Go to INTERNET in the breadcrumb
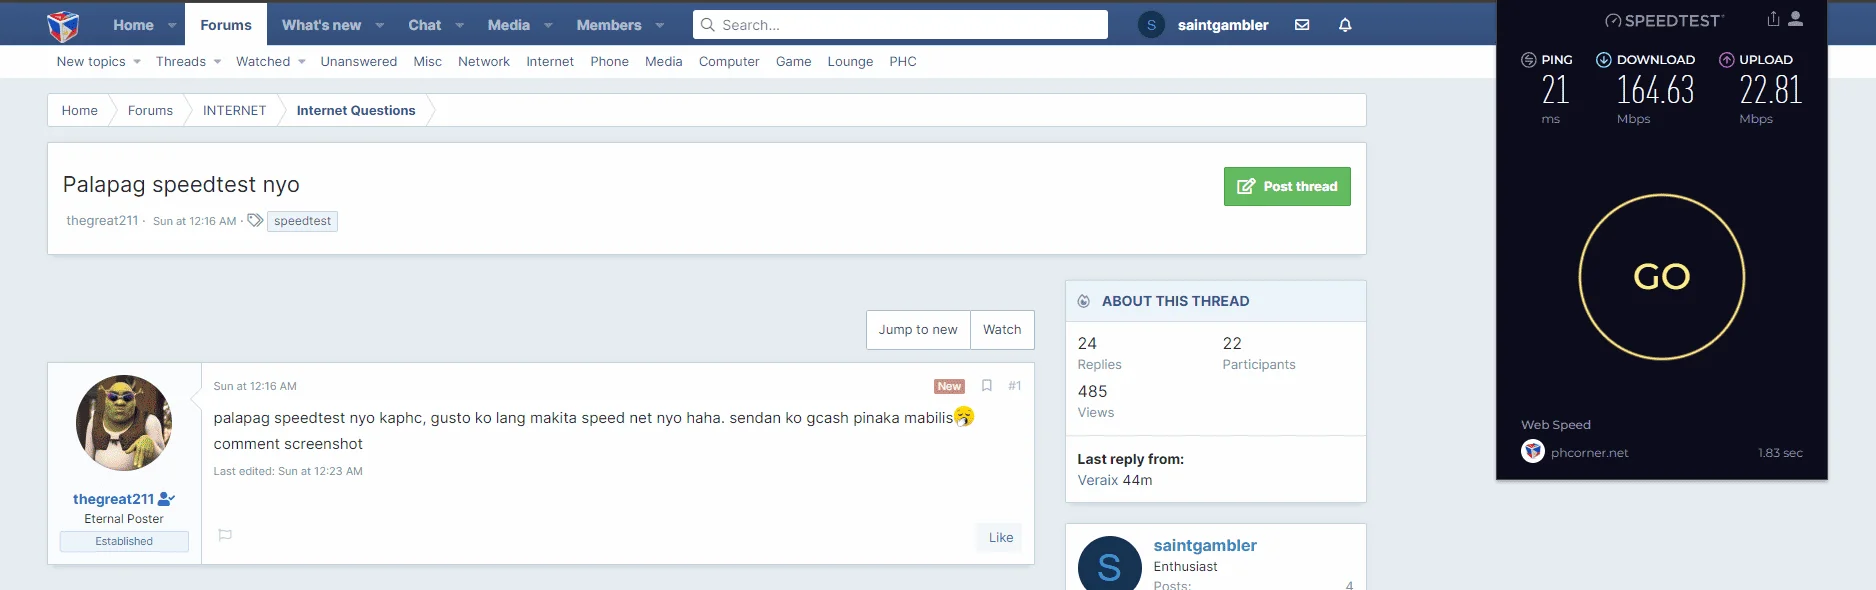The image size is (1876, 590). 235,110
